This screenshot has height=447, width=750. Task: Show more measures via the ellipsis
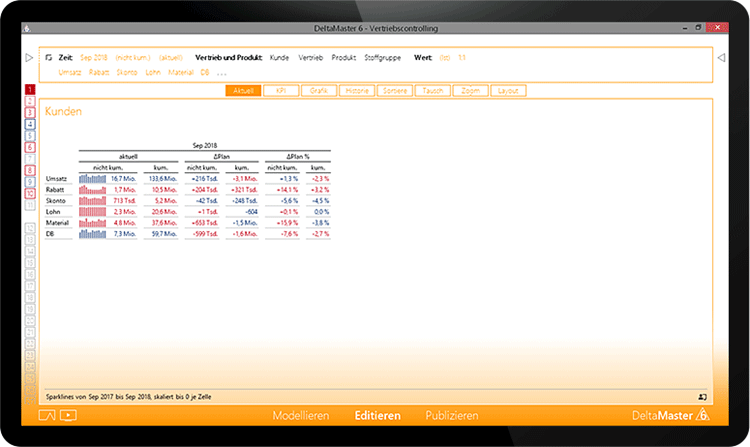point(221,74)
